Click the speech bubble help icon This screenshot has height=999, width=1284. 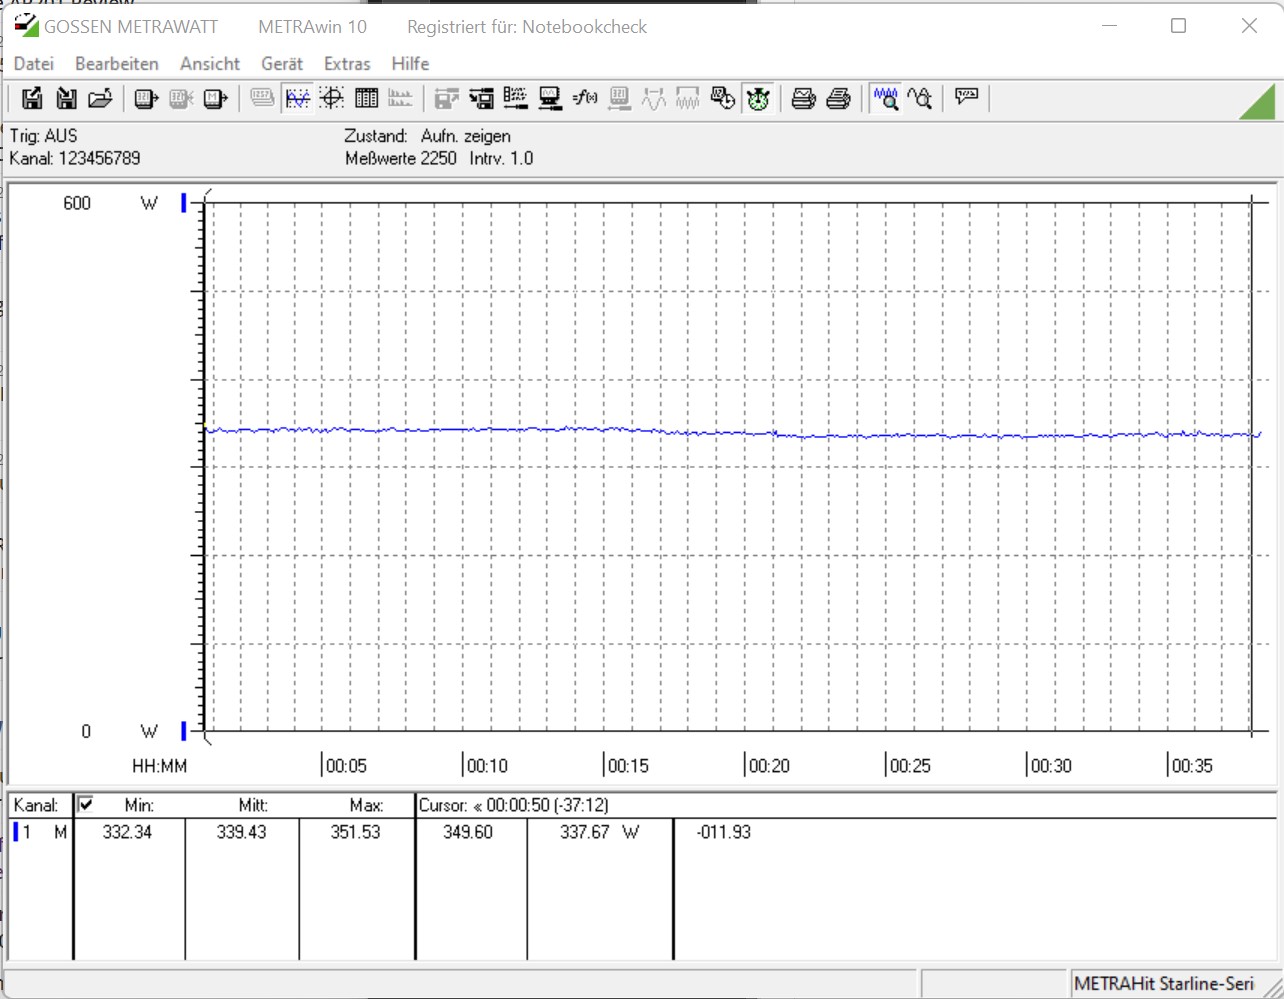[x=966, y=97]
